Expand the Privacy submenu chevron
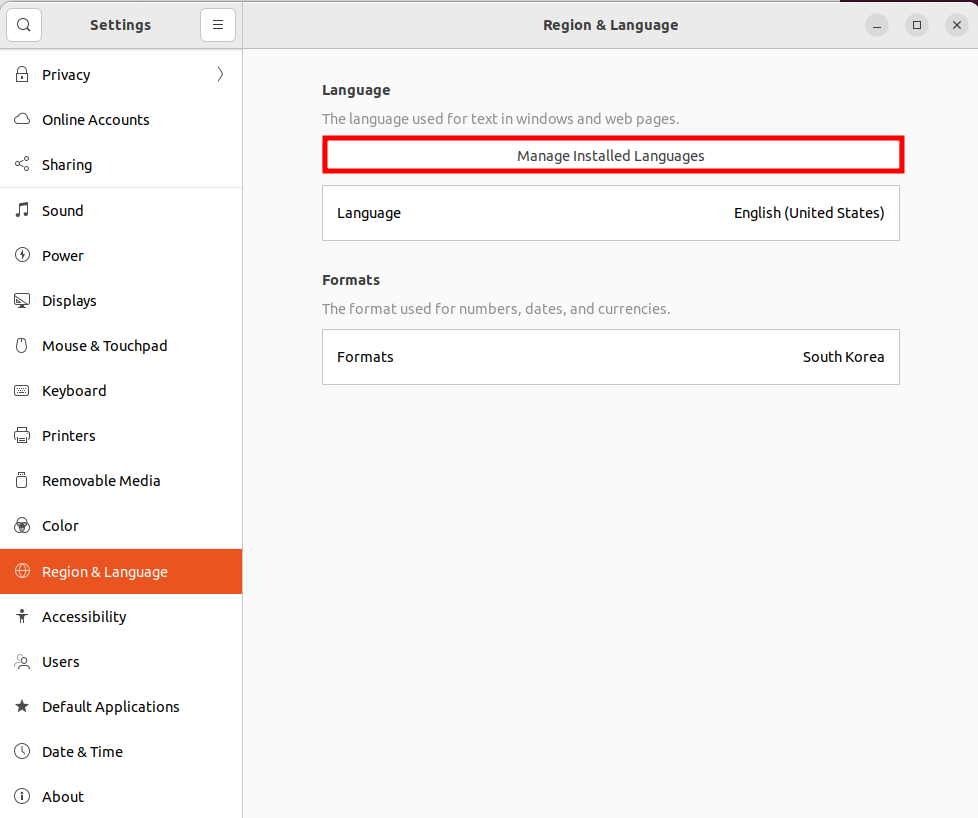This screenshot has width=978, height=818. click(x=220, y=74)
